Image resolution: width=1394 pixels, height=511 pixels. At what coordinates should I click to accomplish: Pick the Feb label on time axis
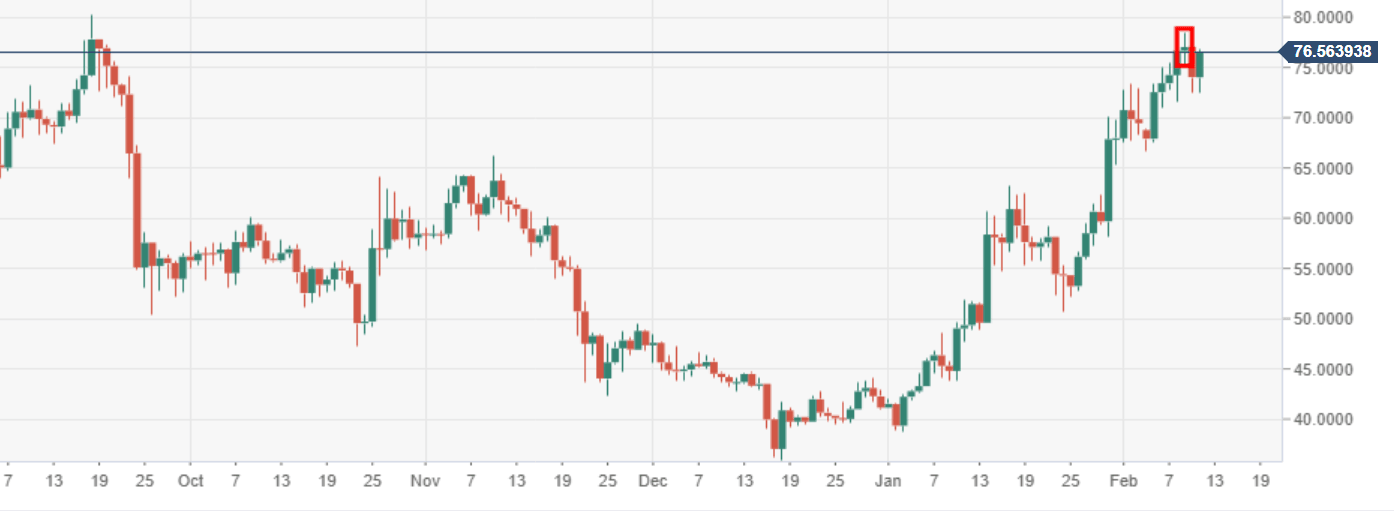[1123, 481]
